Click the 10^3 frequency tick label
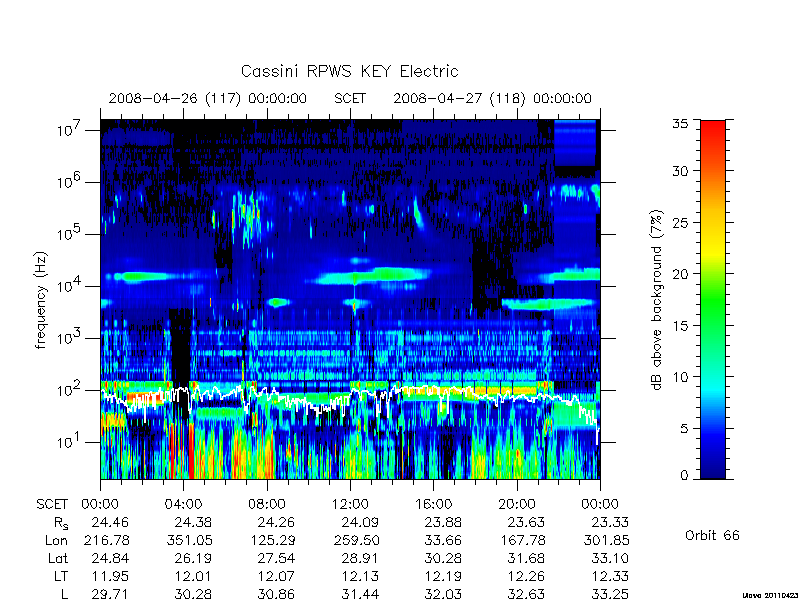Screen dimensions: 800x600 click(70, 337)
